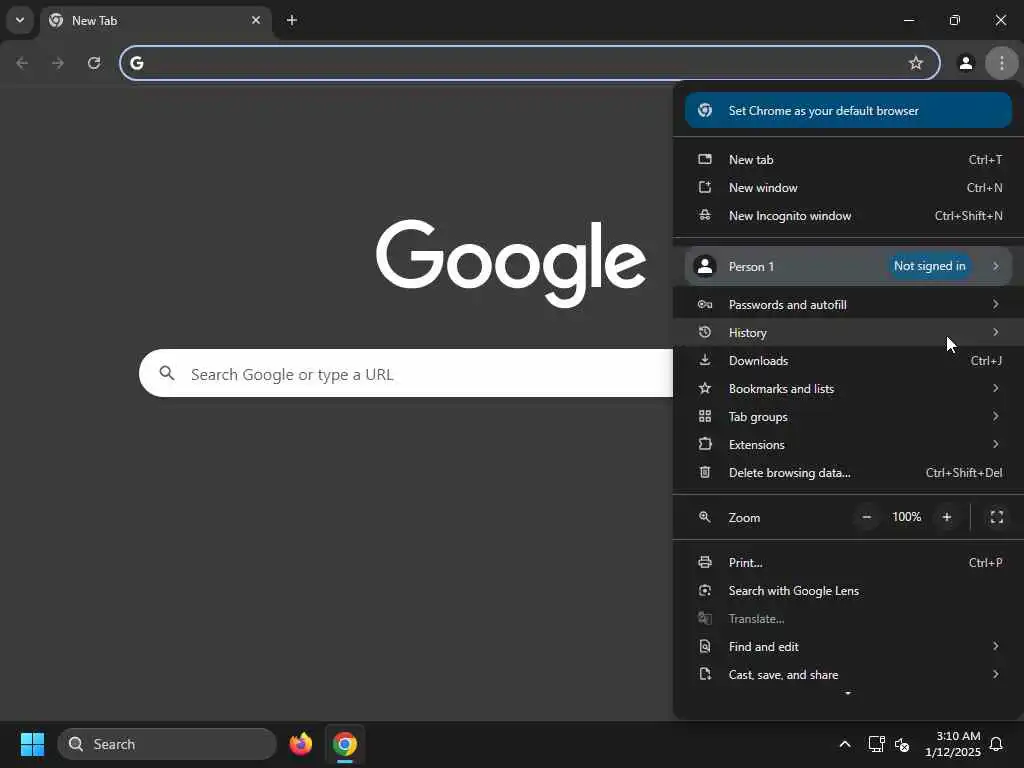Image resolution: width=1024 pixels, height=768 pixels.
Task: Choose Search with Google Lens
Action: point(848,590)
